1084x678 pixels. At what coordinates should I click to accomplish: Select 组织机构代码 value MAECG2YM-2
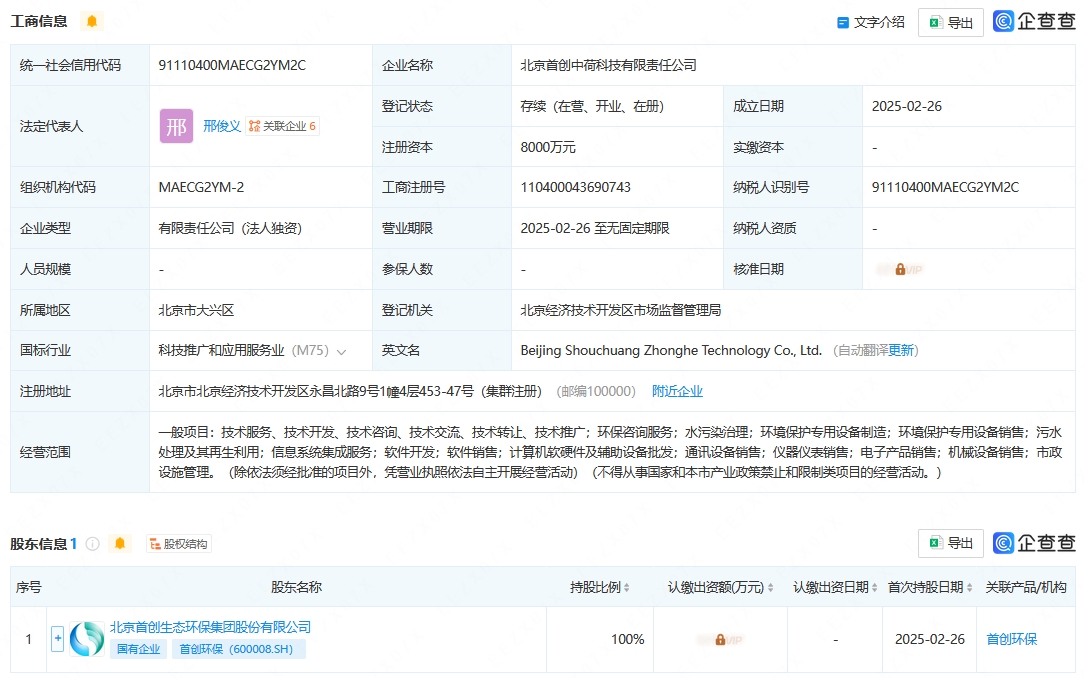(x=201, y=187)
